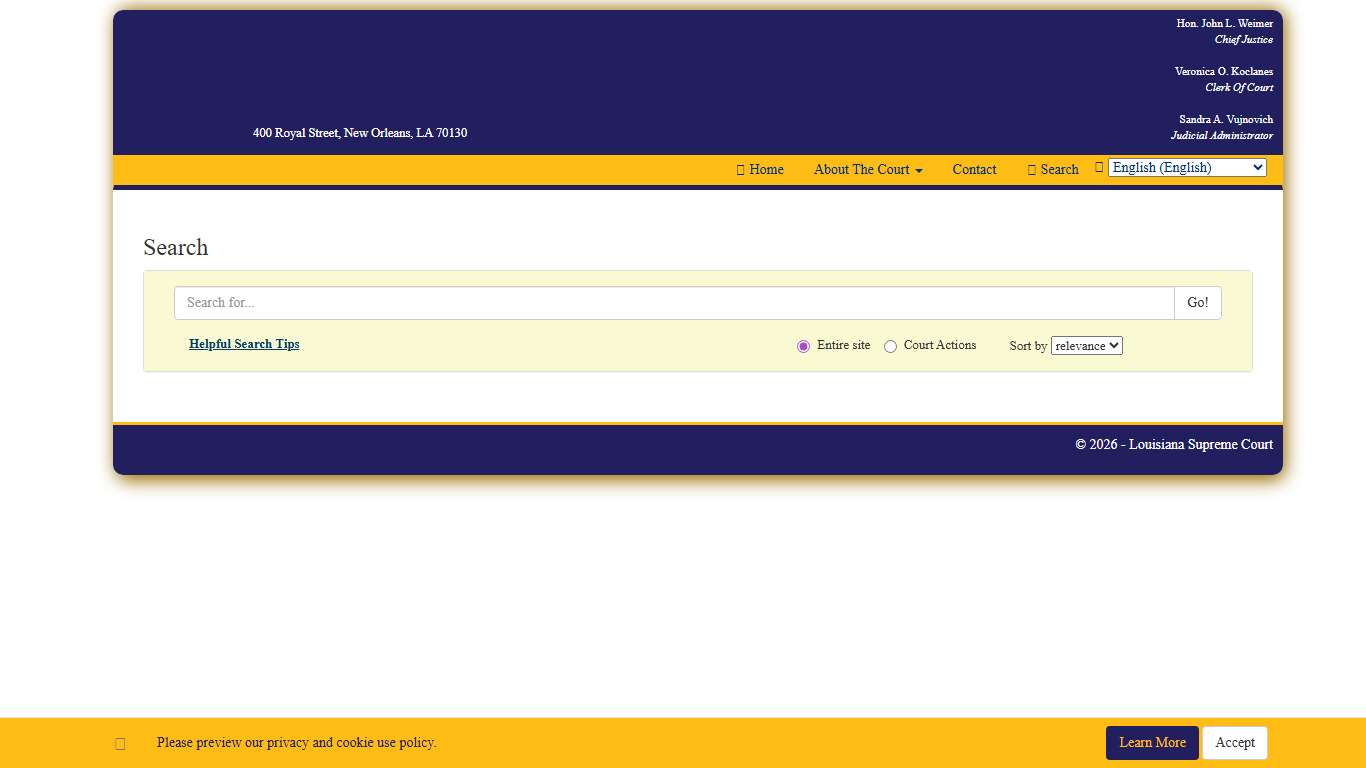
Task: Click the globe icon next to language selector
Action: point(1098,166)
